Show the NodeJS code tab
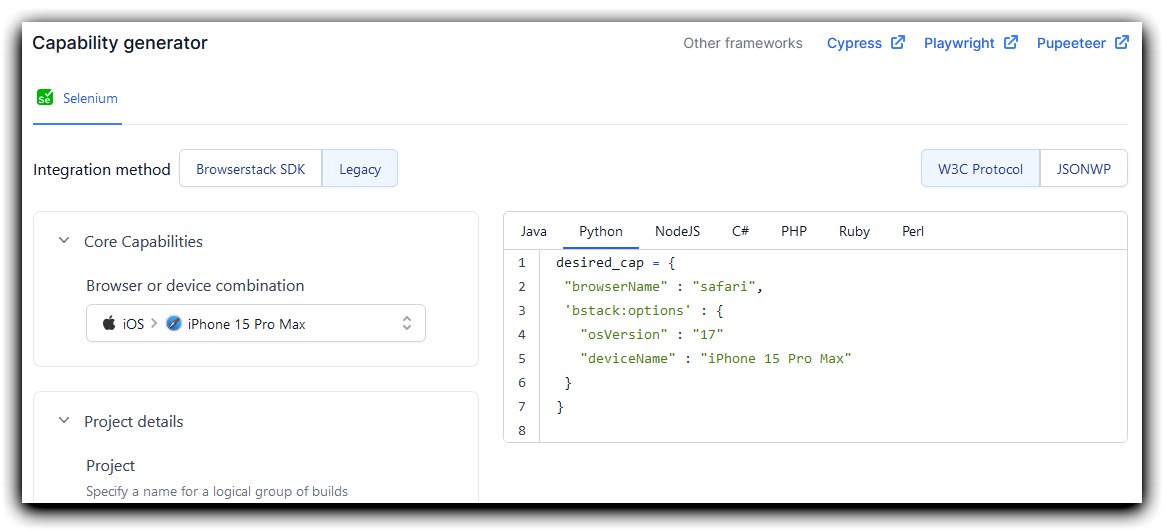This screenshot has width=1164, height=531. (677, 231)
